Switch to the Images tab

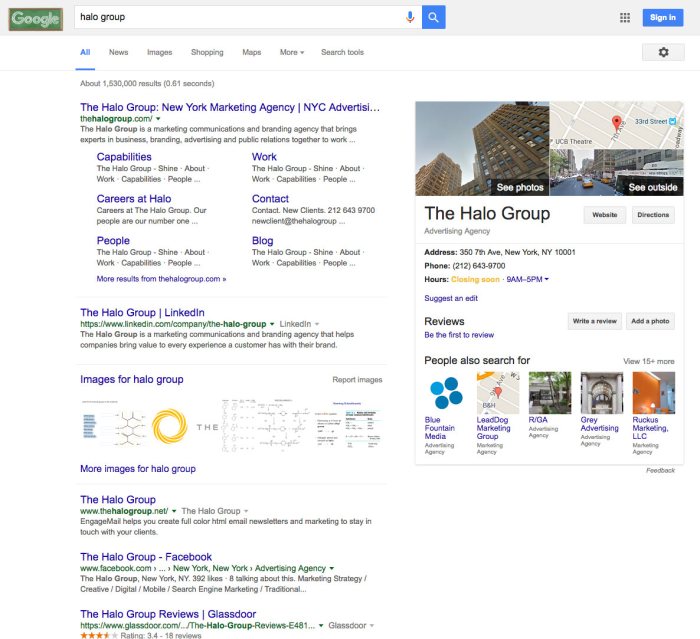[x=159, y=52]
